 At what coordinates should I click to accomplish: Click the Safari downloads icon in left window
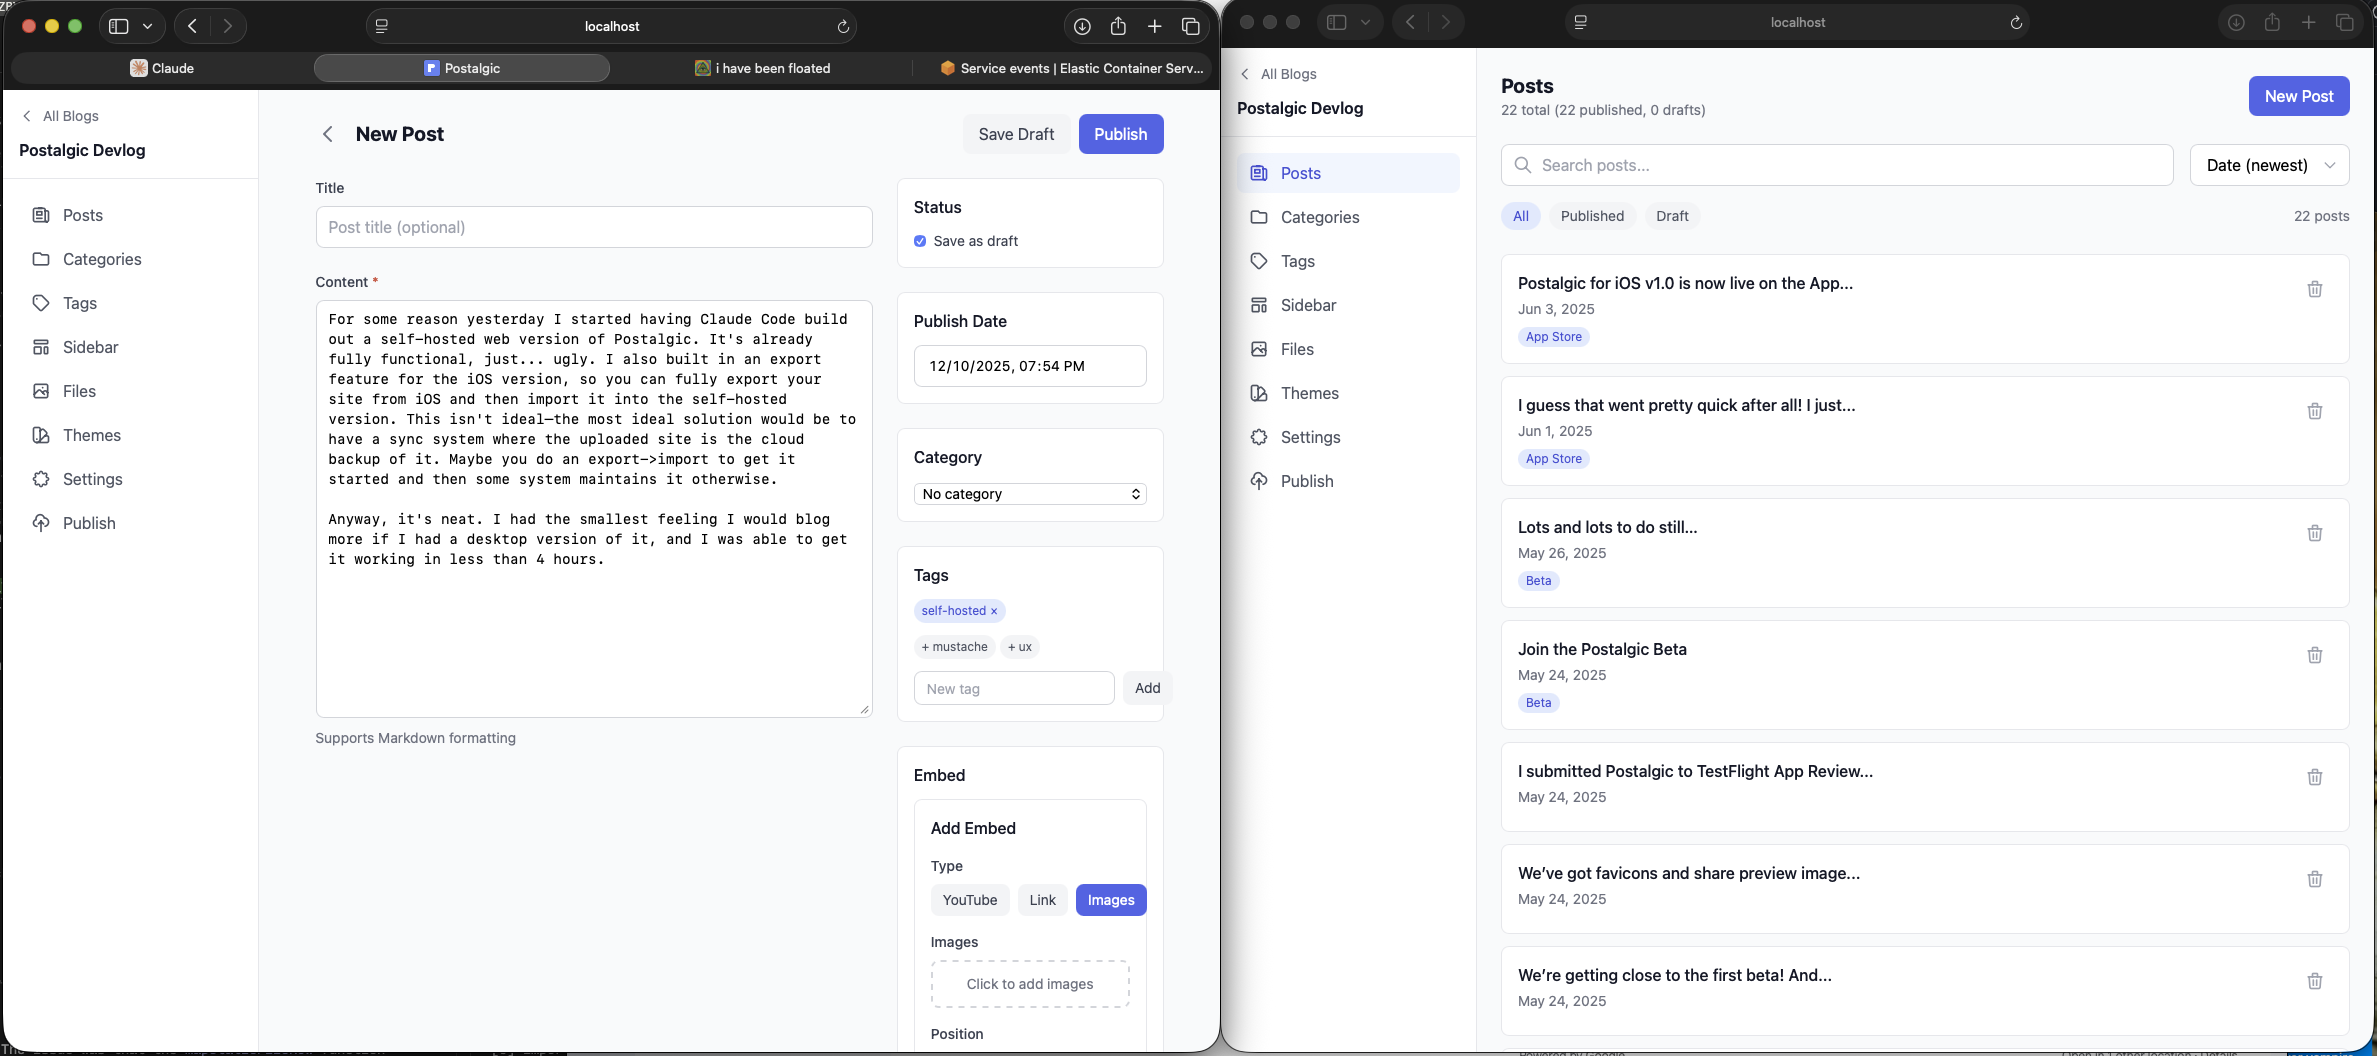click(1082, 26)
